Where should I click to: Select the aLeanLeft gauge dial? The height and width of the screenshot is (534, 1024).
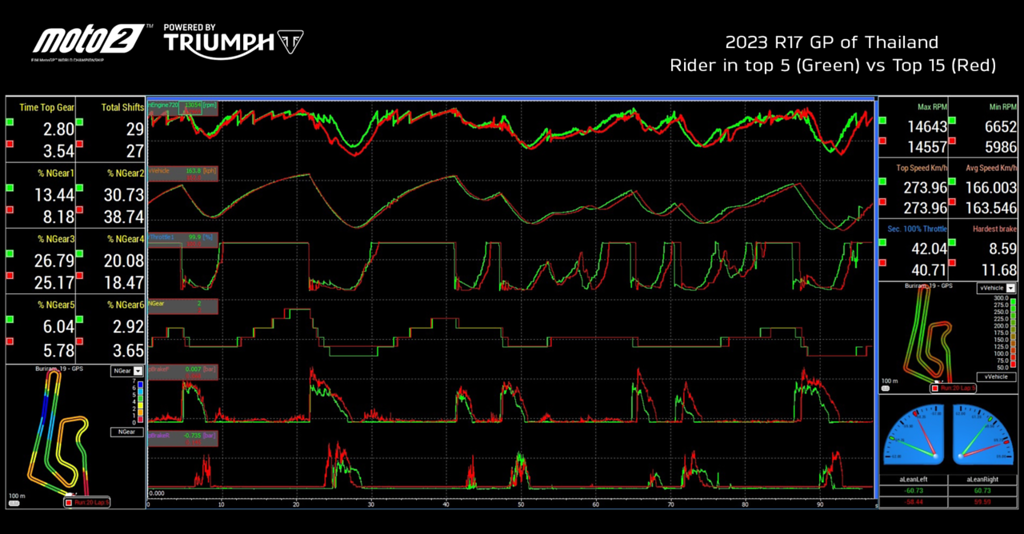tap(914, 435)
